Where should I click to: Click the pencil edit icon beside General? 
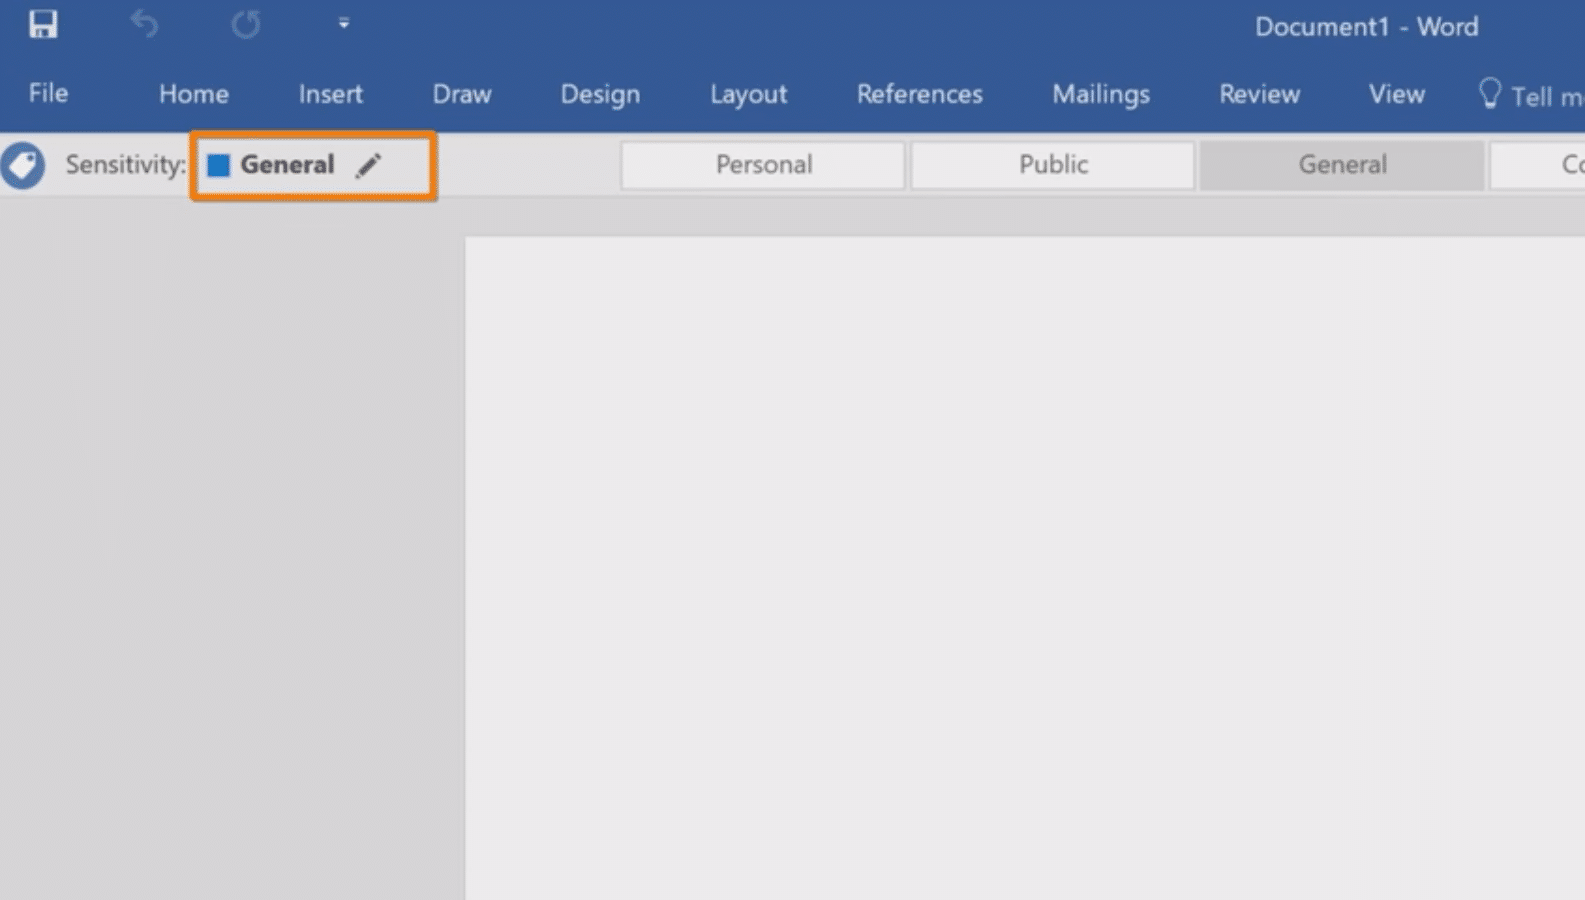coord(369,165)
